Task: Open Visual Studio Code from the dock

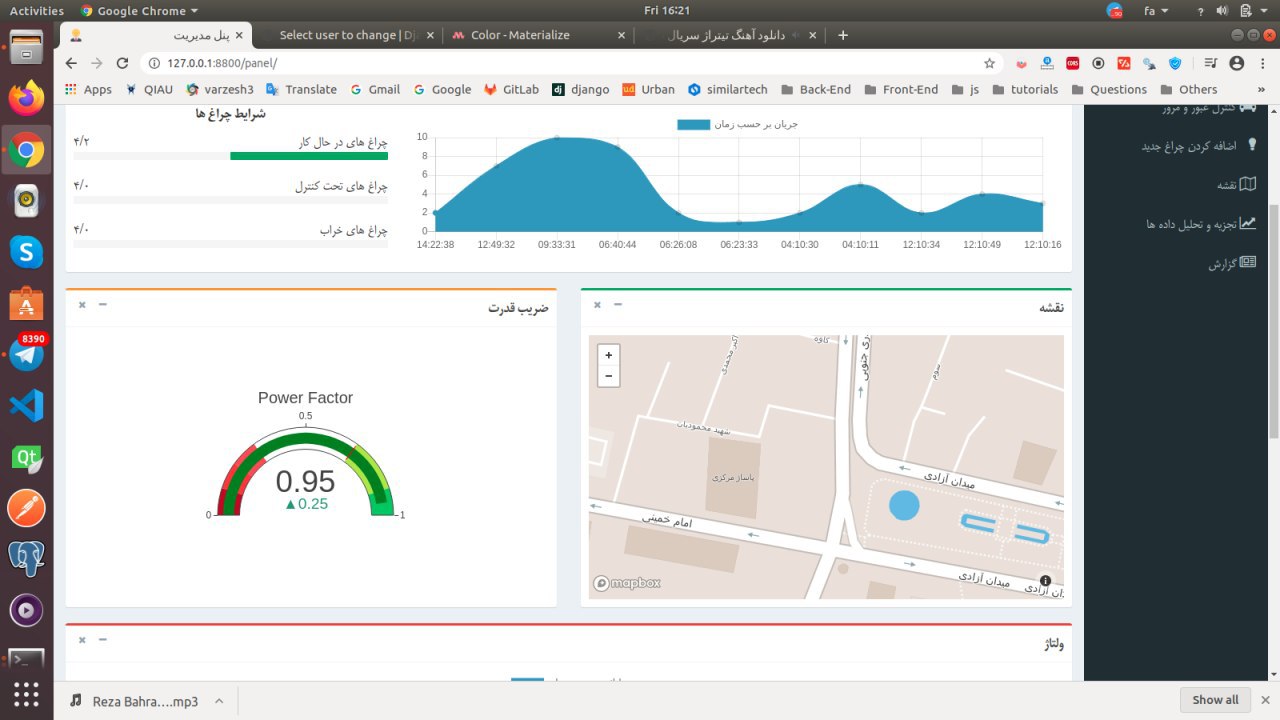Action: point(26,405)
